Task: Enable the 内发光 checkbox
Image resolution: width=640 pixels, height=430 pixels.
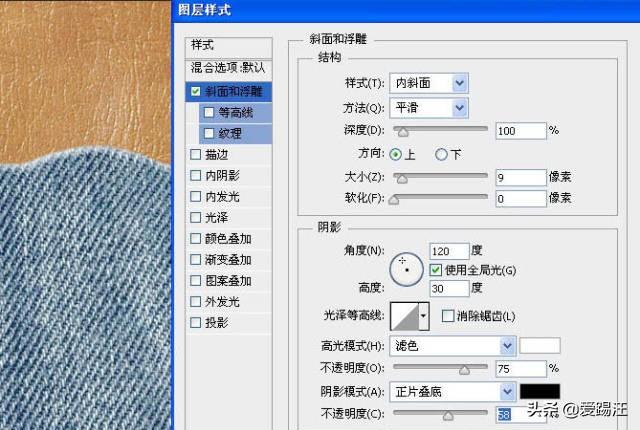Action: pyautogui.click(x=196, y=197)
